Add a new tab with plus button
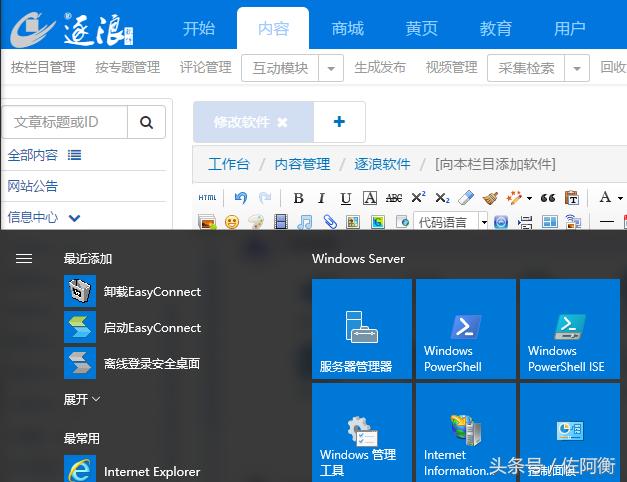The height and width of the screenshot is (482, 627). [339, 122]
